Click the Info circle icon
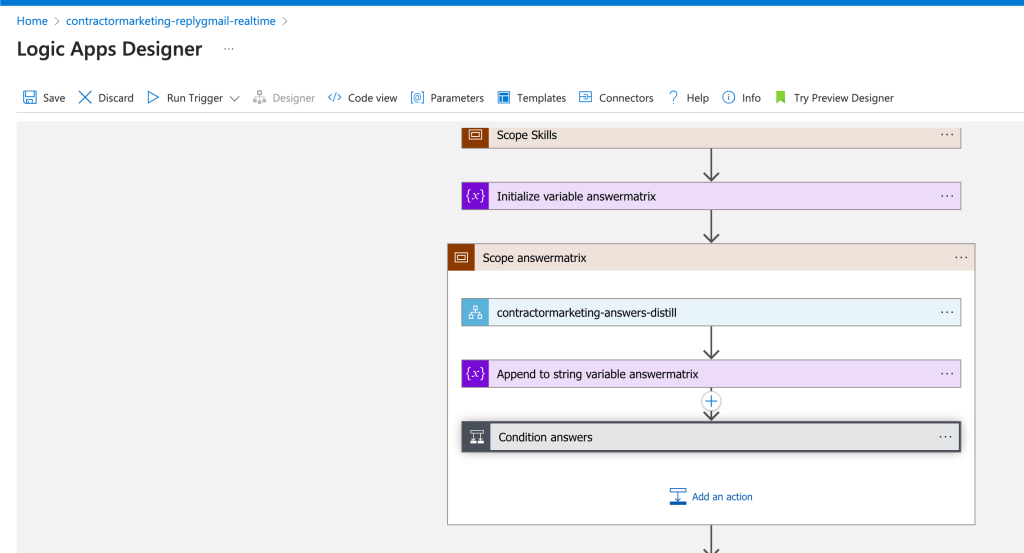 click(x=728, y=97)
